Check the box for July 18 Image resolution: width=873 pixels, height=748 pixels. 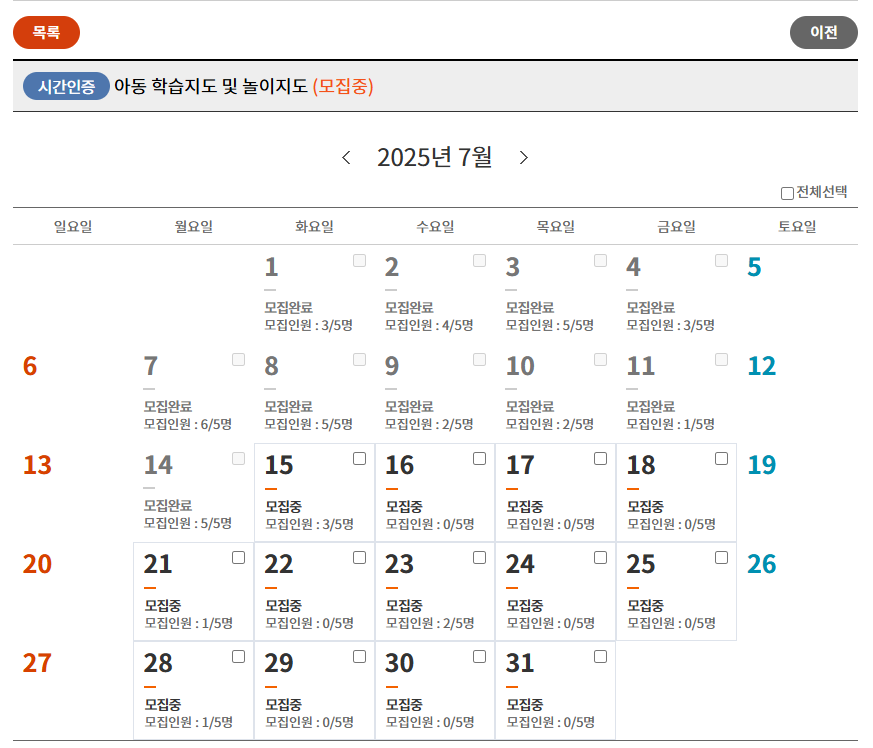(x=721, y=458)
